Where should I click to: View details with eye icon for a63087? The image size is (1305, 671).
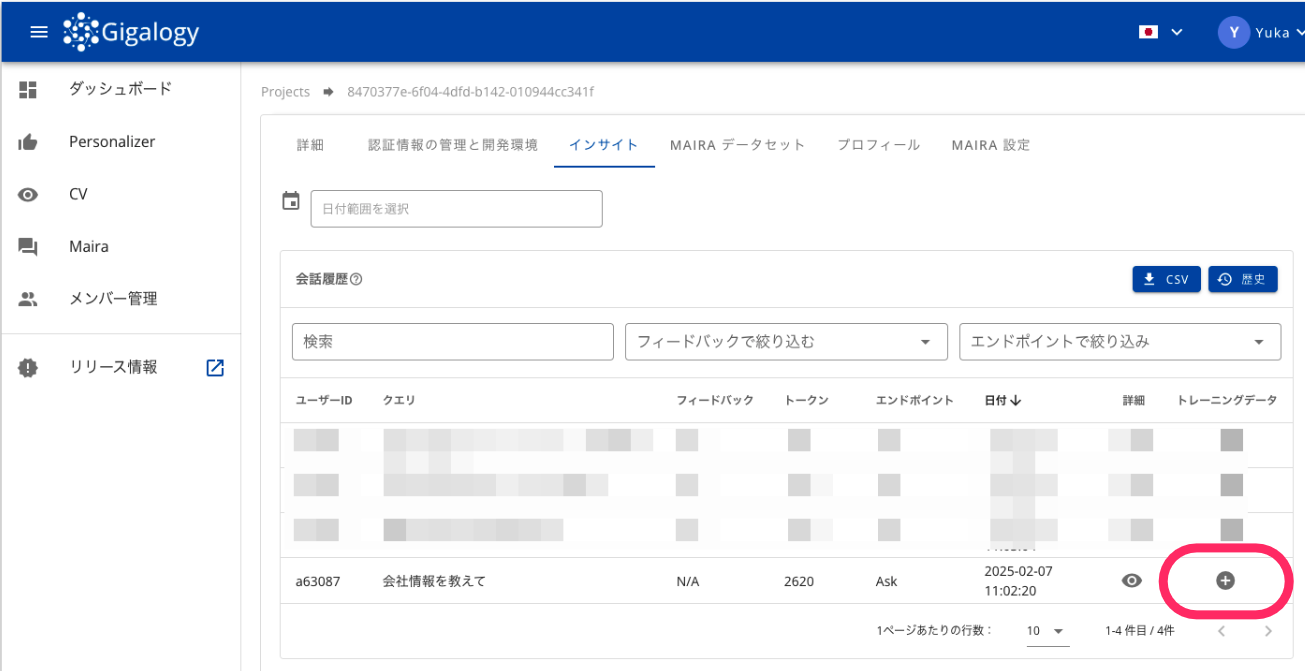tap(1132, 580)
